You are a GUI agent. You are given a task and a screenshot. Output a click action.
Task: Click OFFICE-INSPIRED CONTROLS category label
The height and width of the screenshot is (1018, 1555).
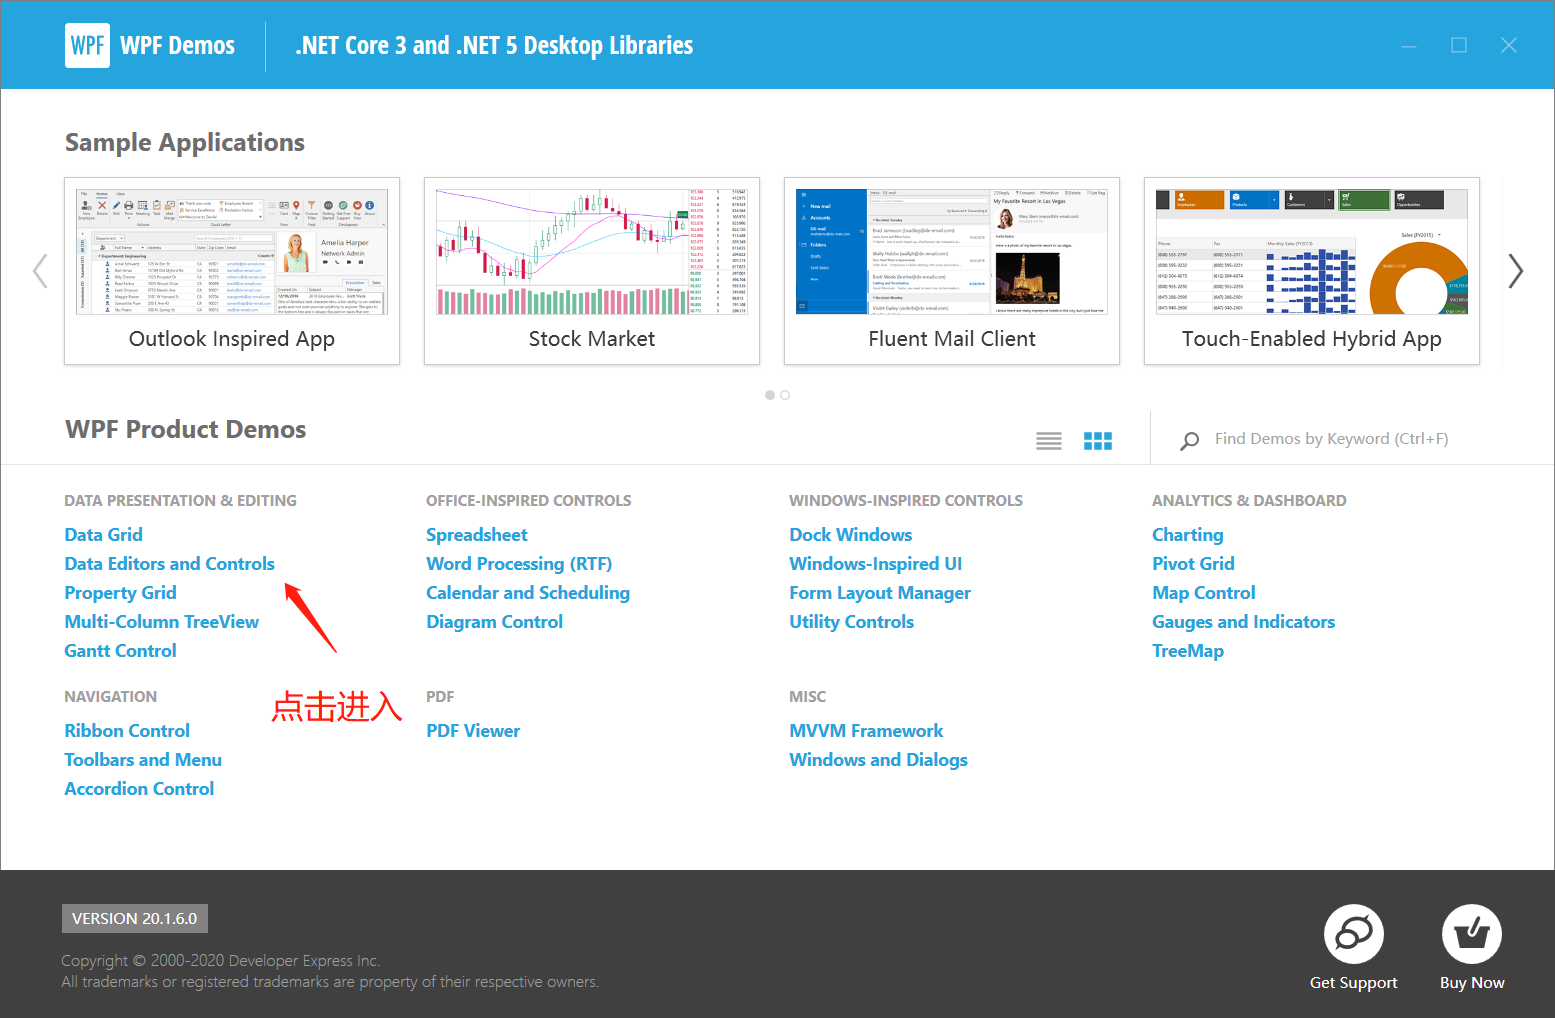529,501
